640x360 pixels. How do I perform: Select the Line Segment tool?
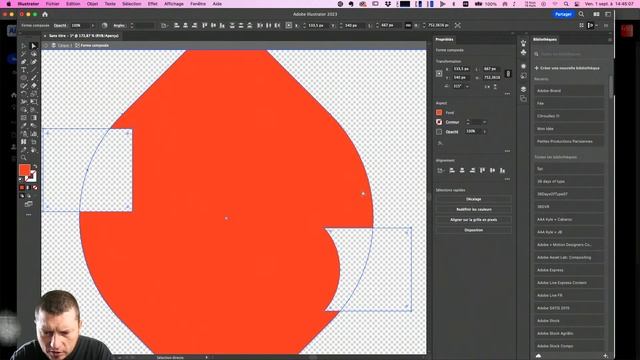pyautogui.click(x=34, y=70)
